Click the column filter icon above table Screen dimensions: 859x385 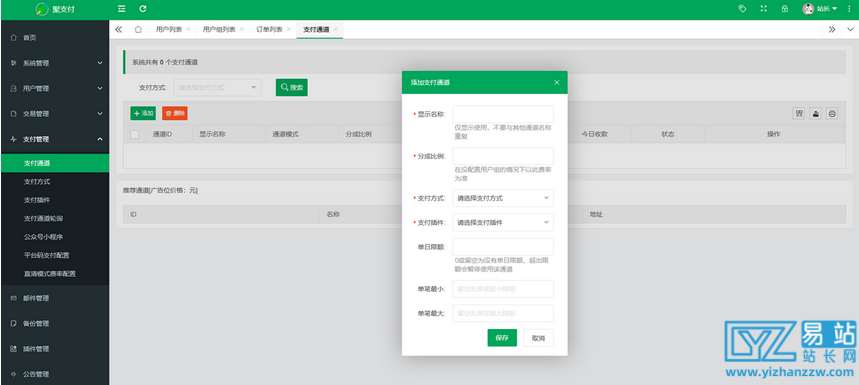(799, 113)
